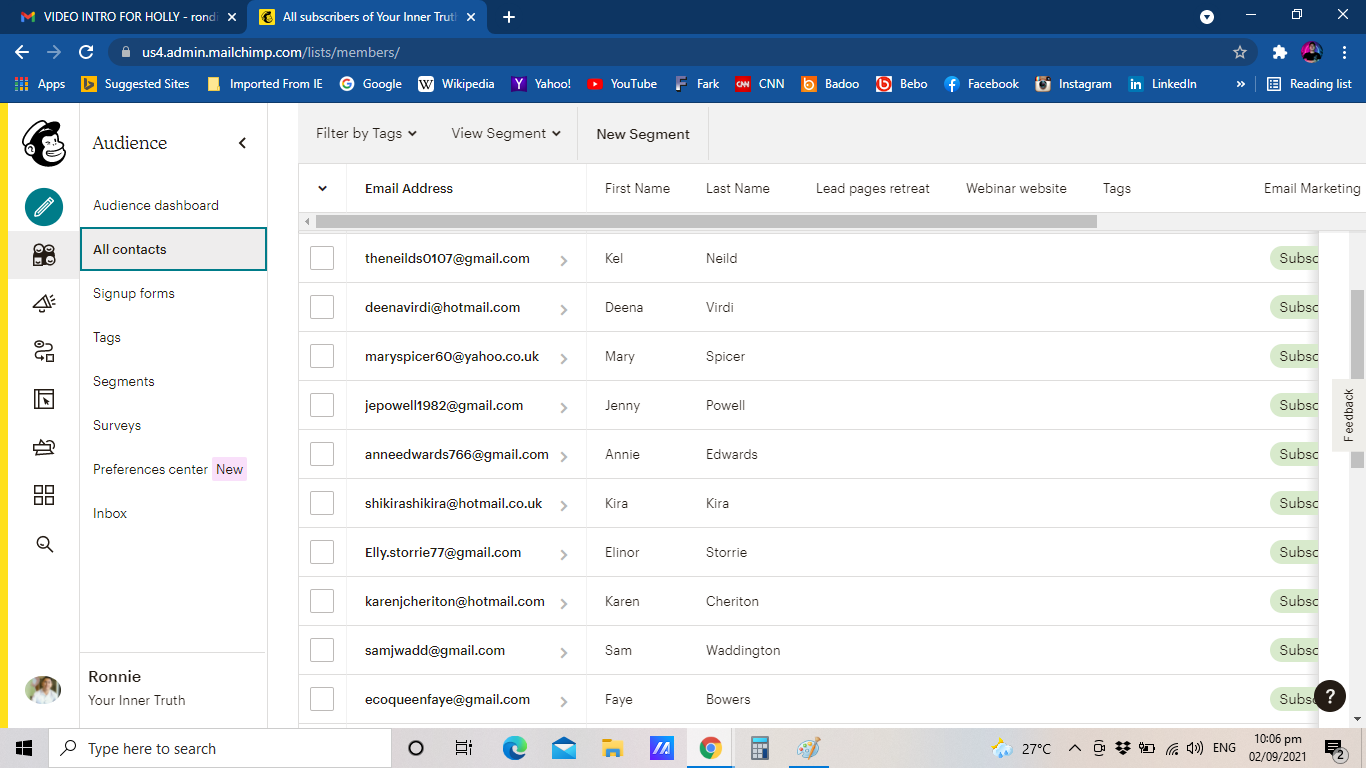This screenshot has height=768, width=1366.
Task: Open Ronnie's profile avatar
Action: click(43, 690)
